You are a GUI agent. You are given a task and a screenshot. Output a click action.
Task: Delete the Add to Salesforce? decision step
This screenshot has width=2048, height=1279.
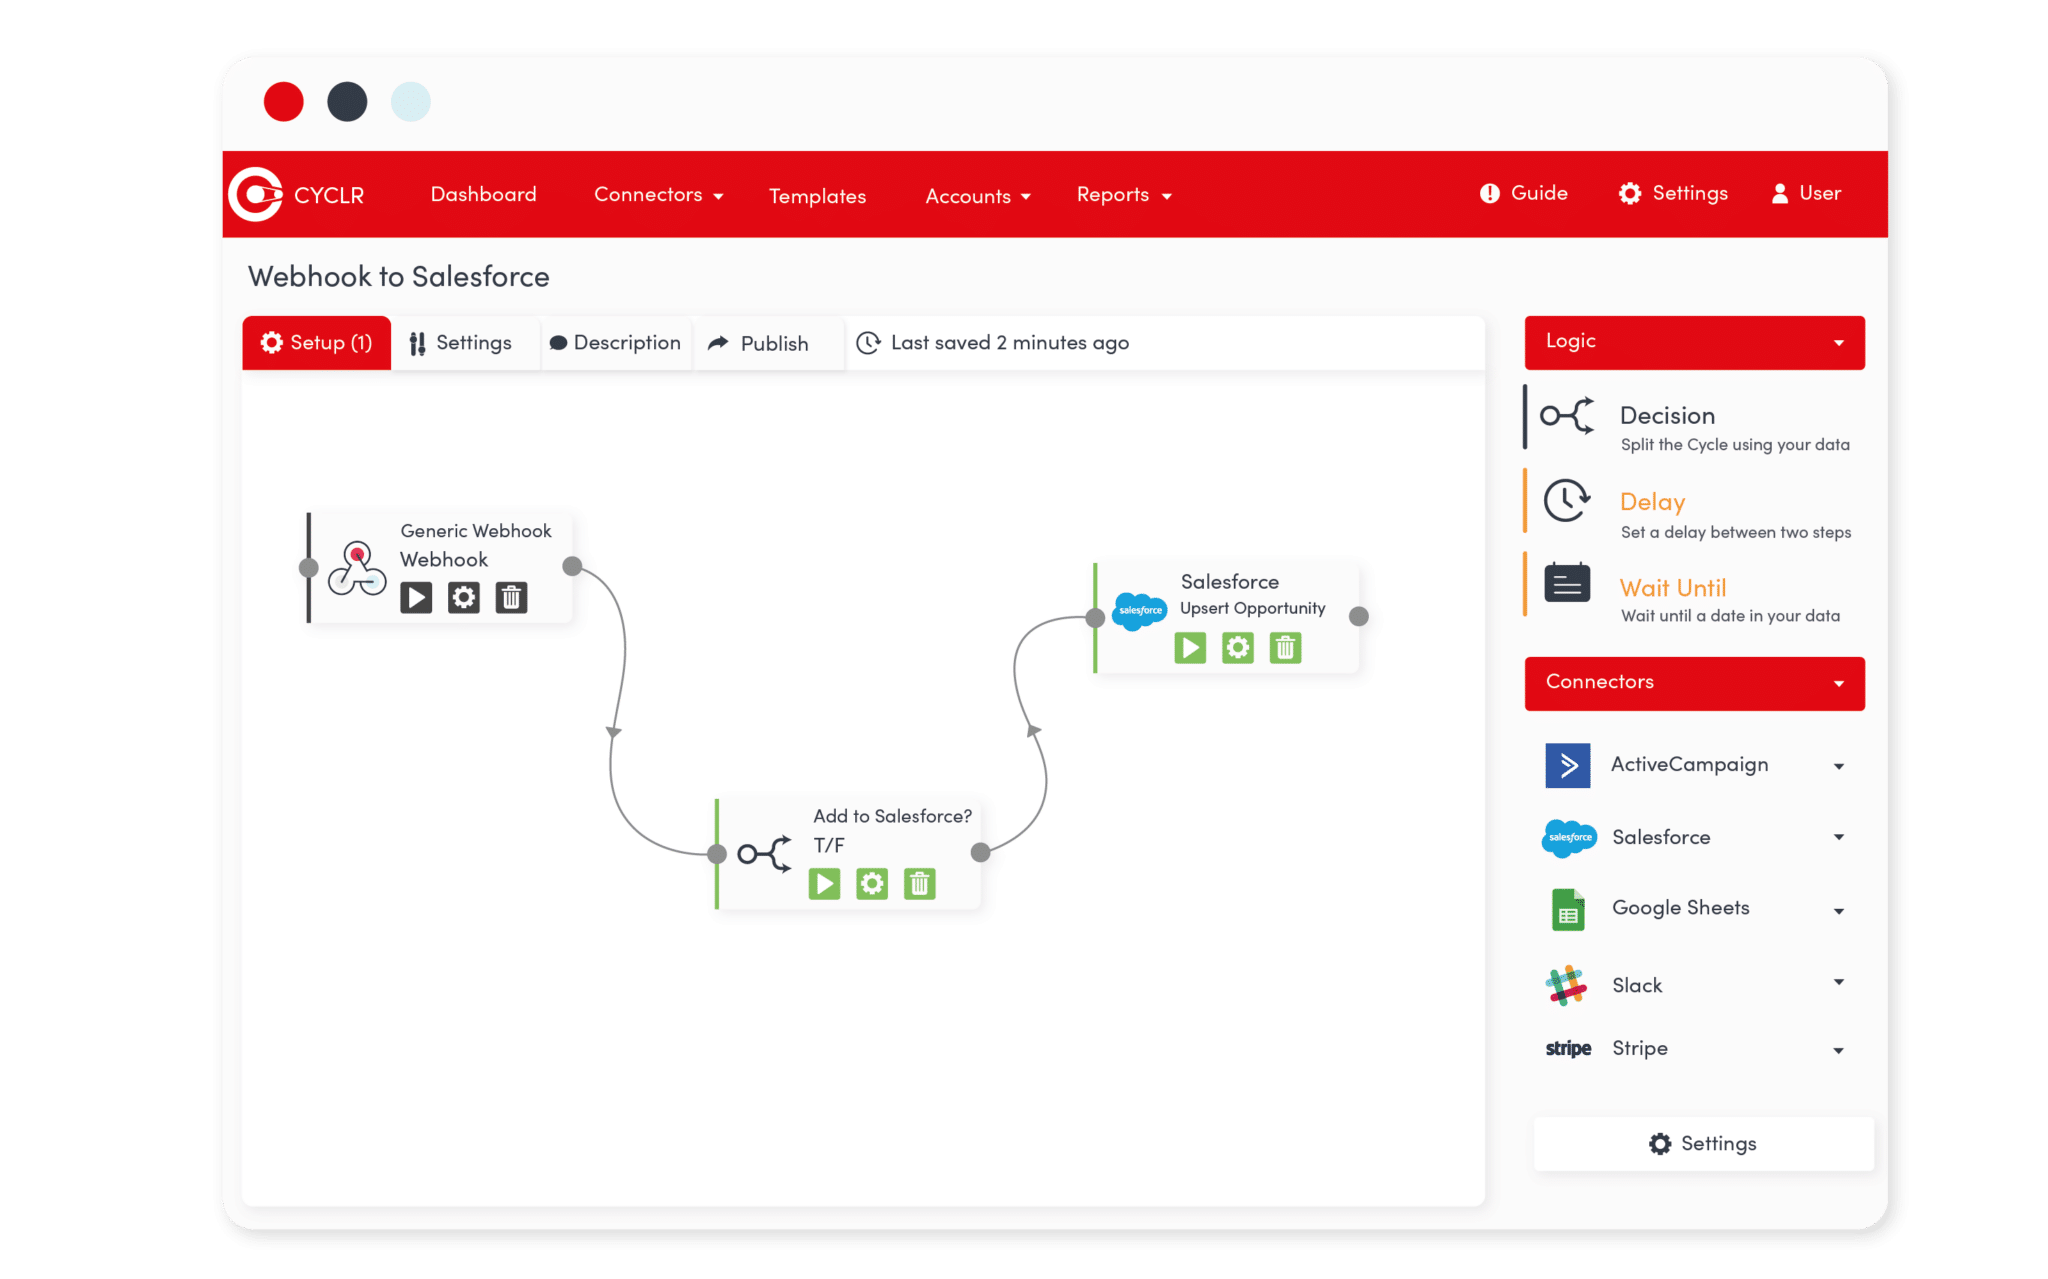click(x=920, y=884)
